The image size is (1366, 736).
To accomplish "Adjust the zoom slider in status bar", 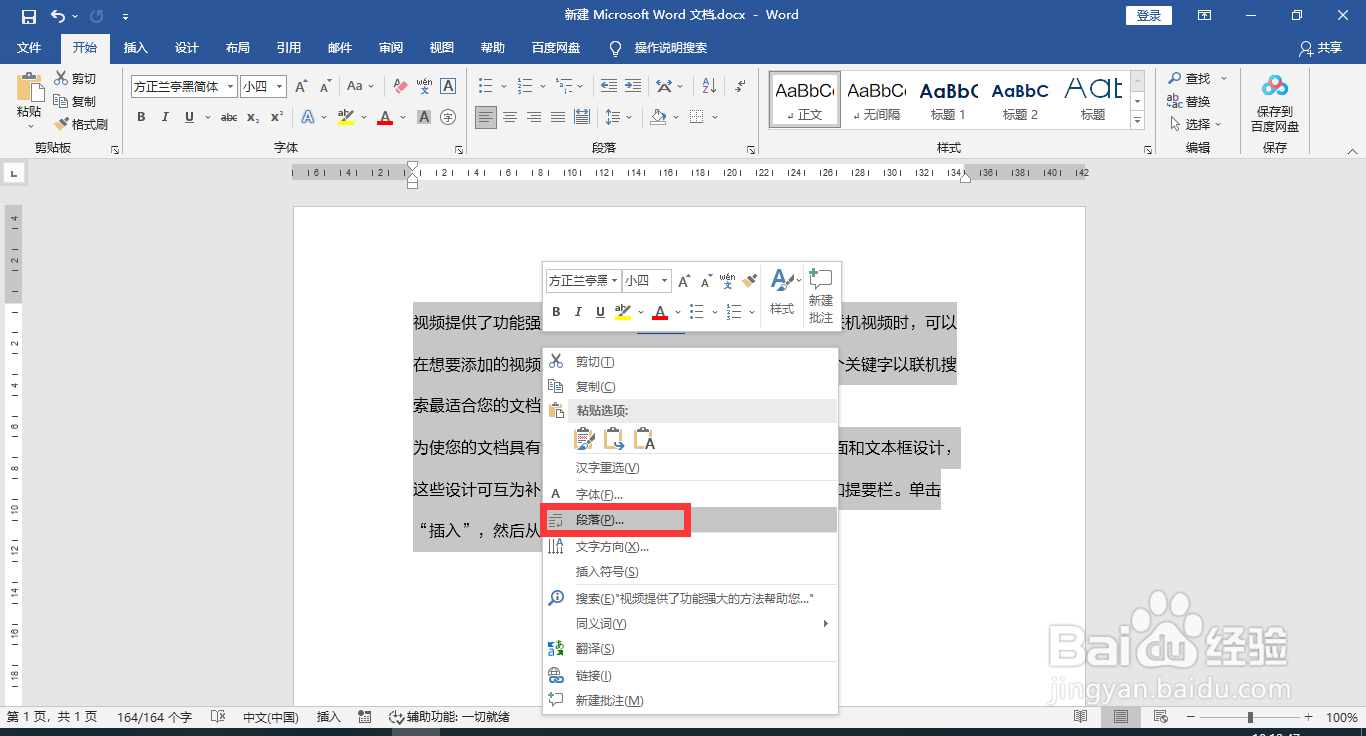I will 1252,717.
